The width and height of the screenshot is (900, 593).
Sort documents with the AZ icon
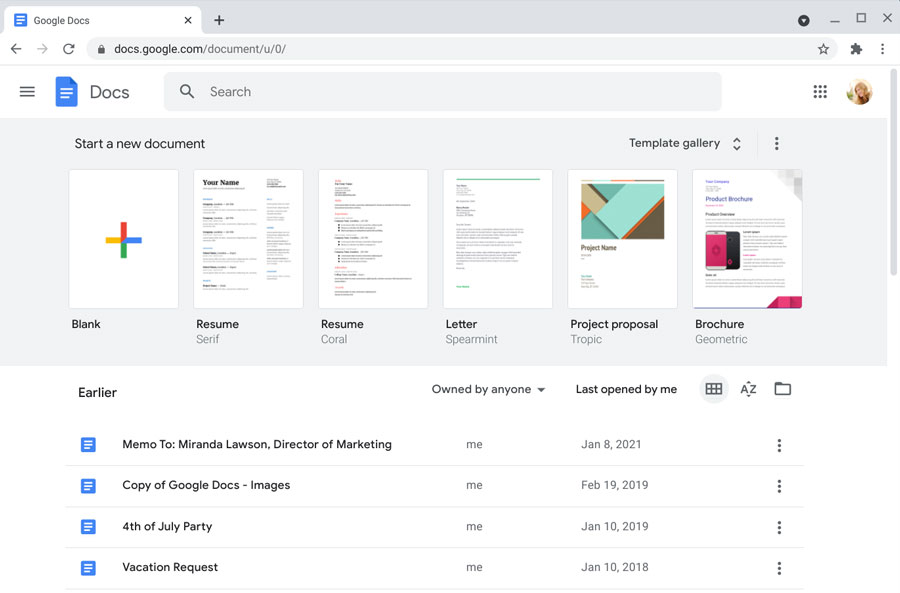[x=748, y=389]
